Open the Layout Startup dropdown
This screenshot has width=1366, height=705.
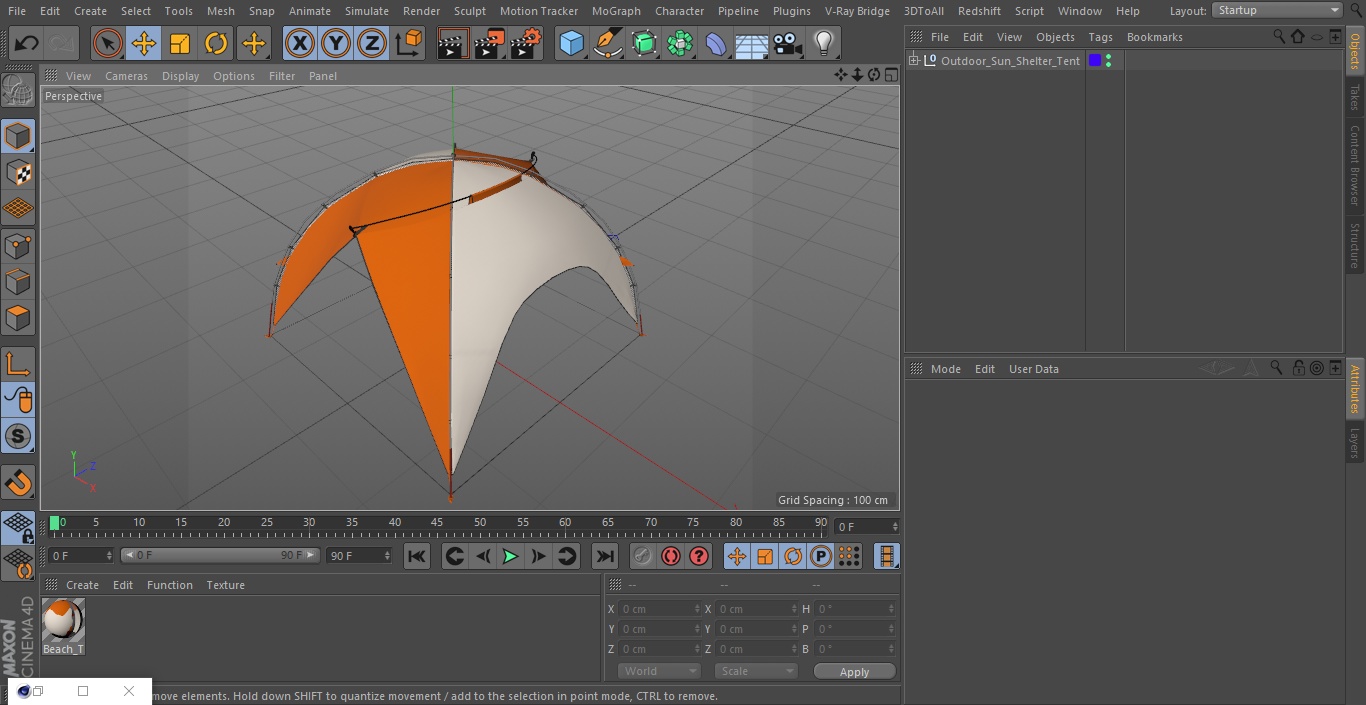1277,10
